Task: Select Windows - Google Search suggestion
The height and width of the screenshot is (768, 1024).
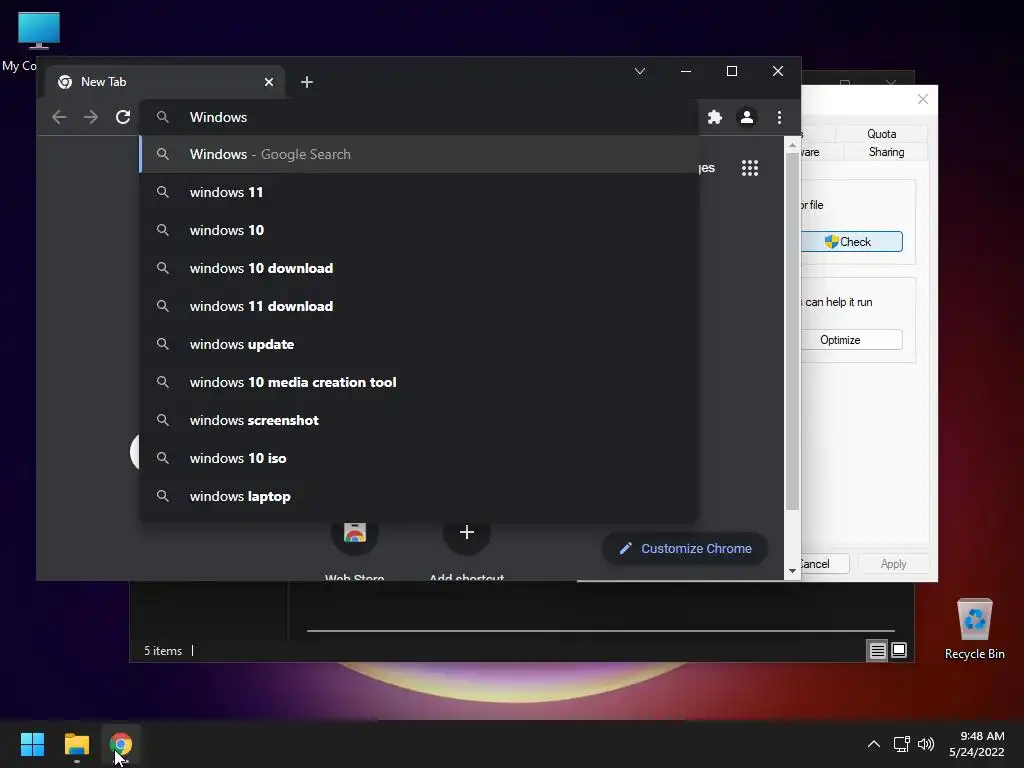Action: [x=419, y=154]
